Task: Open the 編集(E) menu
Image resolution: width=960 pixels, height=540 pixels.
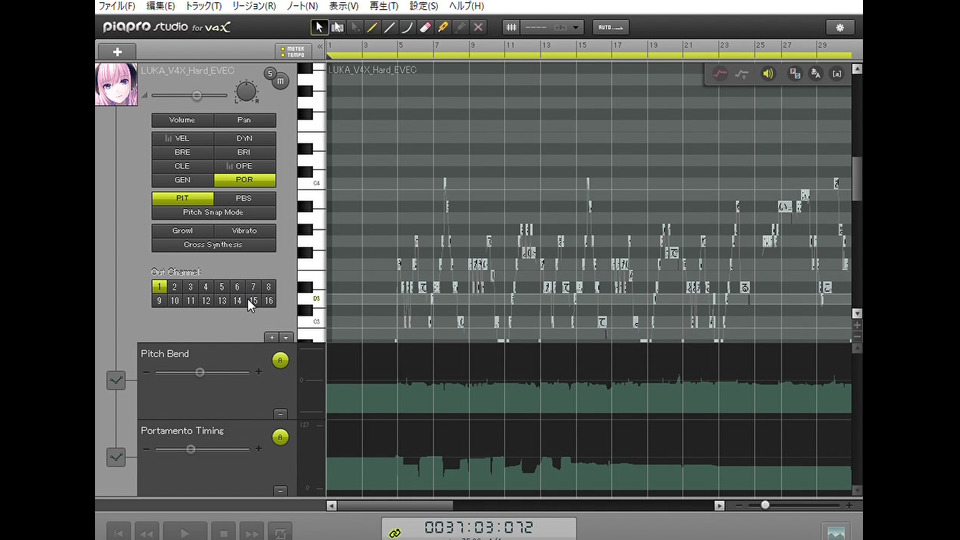Action: coord(160,6)
